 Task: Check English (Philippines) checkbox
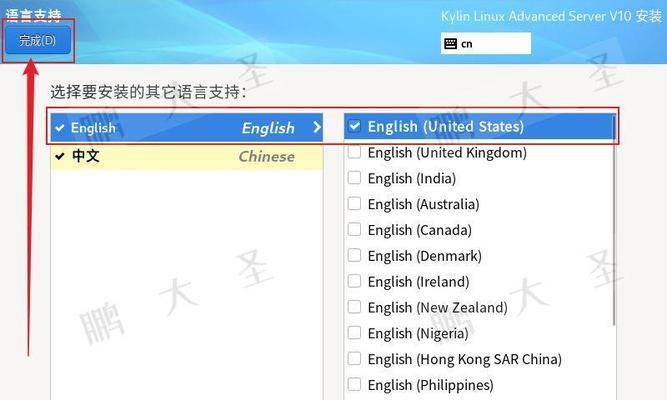pyautogui.click(x=354, y=384)
